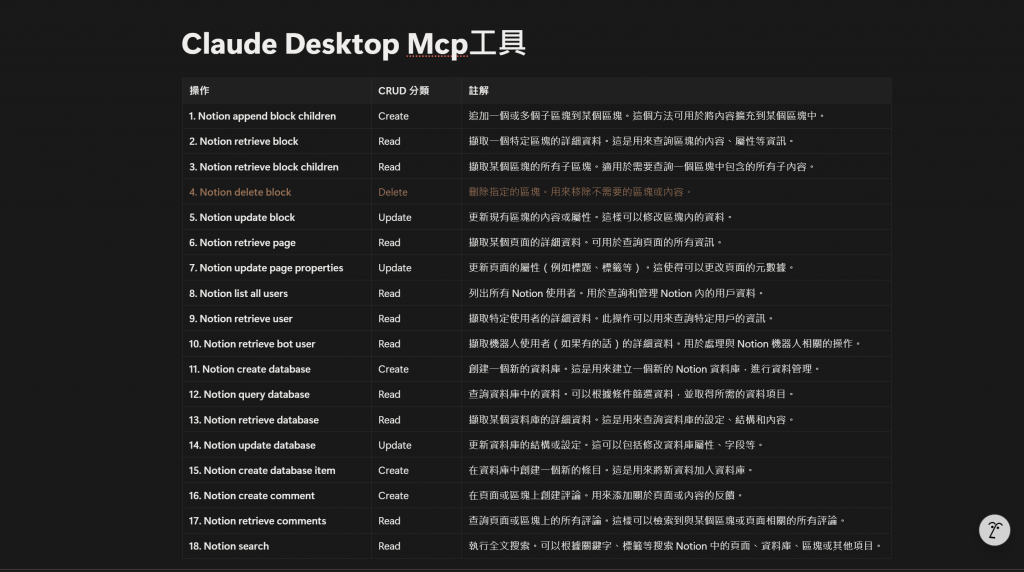Click the note text for delete block row
The image size is (1024, 572).
(580, 192)
